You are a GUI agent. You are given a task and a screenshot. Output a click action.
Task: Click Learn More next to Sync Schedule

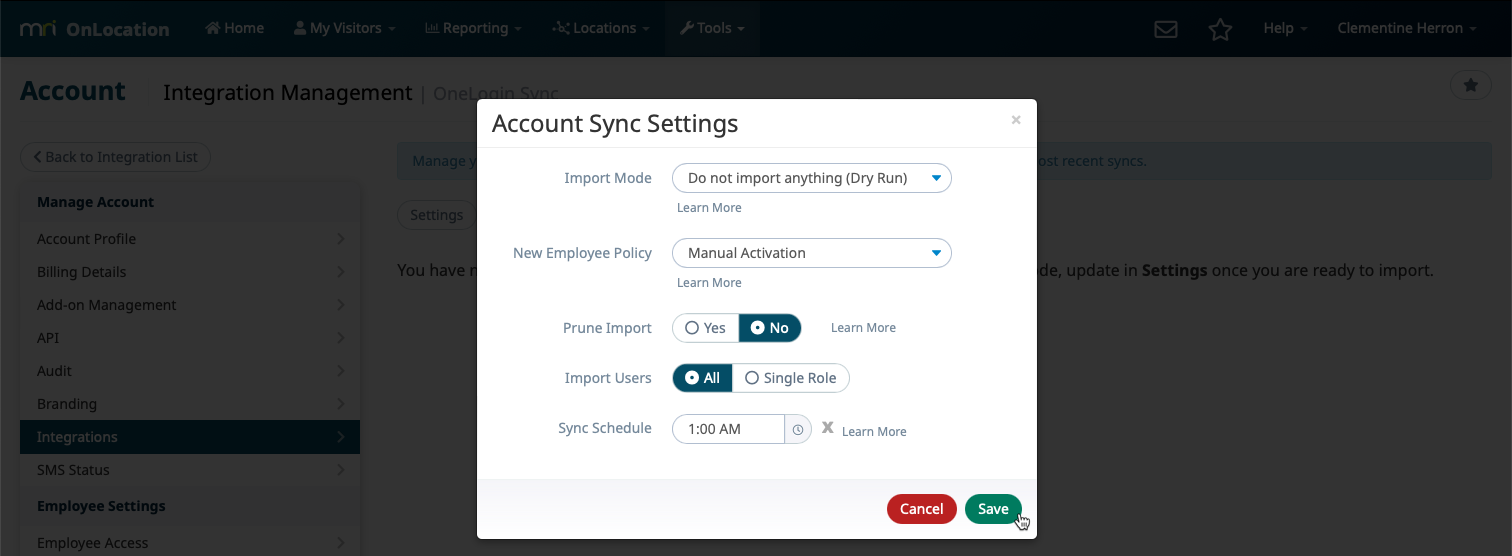point(874,432)
